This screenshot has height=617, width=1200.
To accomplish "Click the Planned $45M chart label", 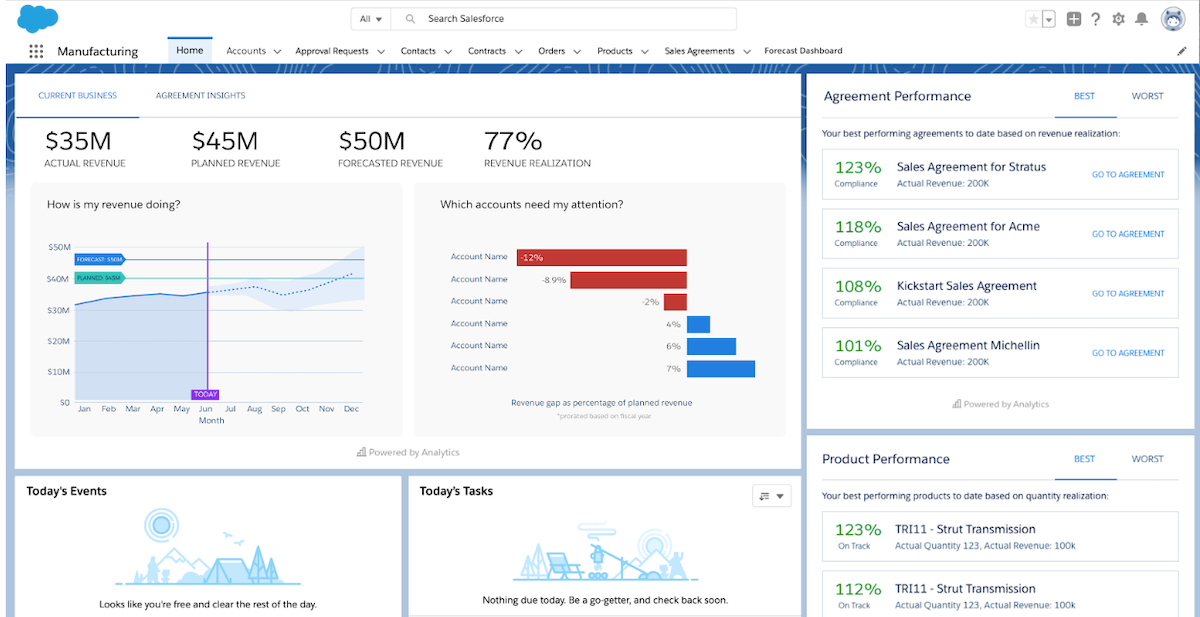I will click(x=99, y=278).
